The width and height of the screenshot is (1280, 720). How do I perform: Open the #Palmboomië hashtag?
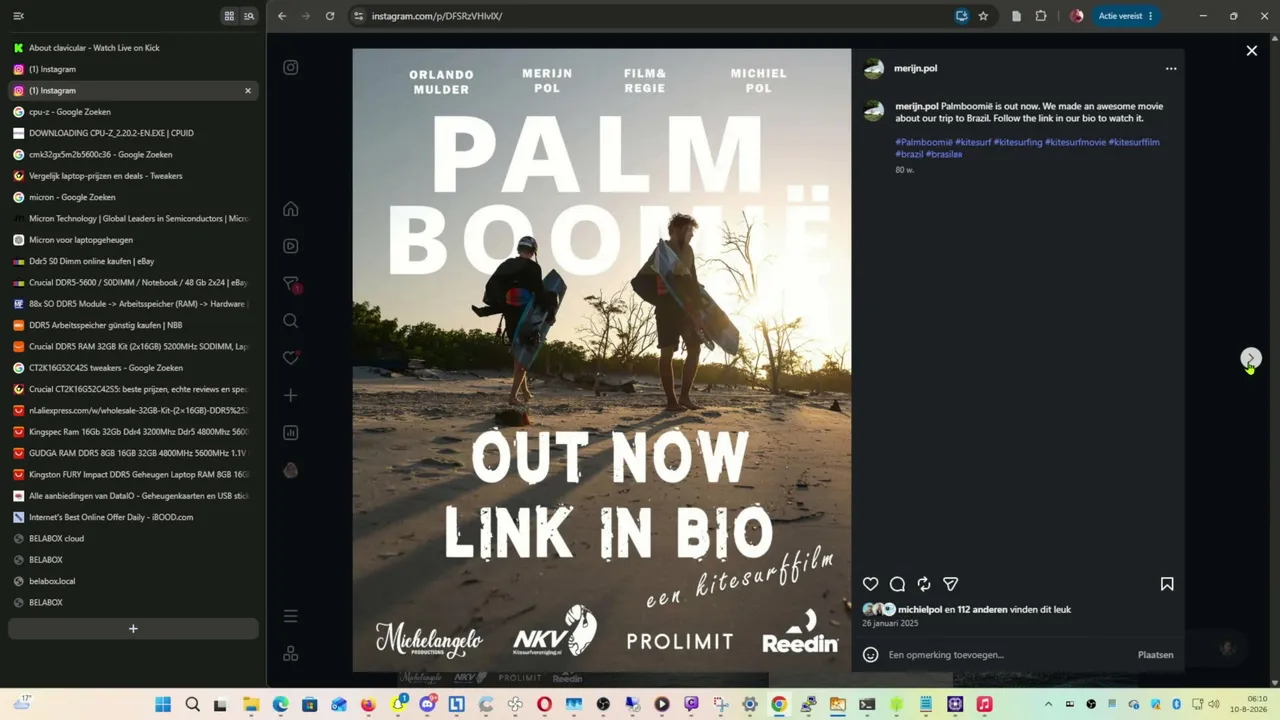(923, 142)
